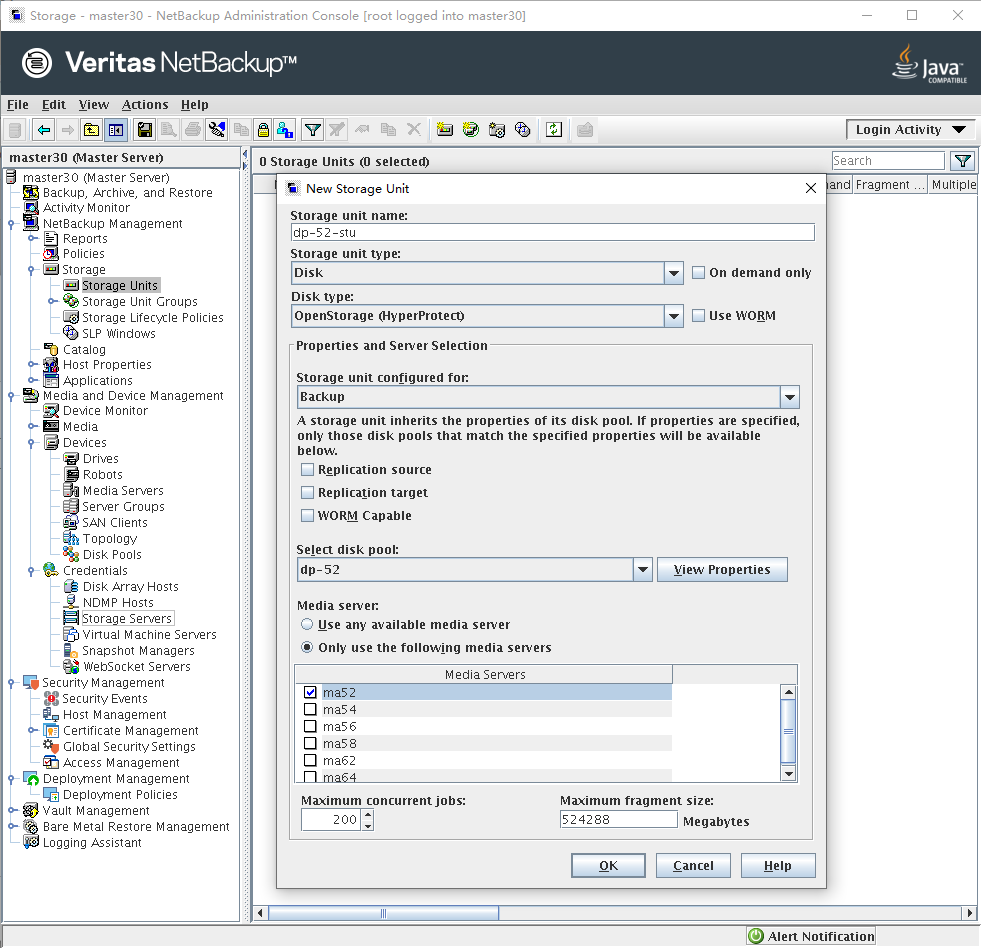Click the back arrow toolbar icon
Image resolution: width=981 pixels, height=948 pixels.
click(x=43, y=130)
